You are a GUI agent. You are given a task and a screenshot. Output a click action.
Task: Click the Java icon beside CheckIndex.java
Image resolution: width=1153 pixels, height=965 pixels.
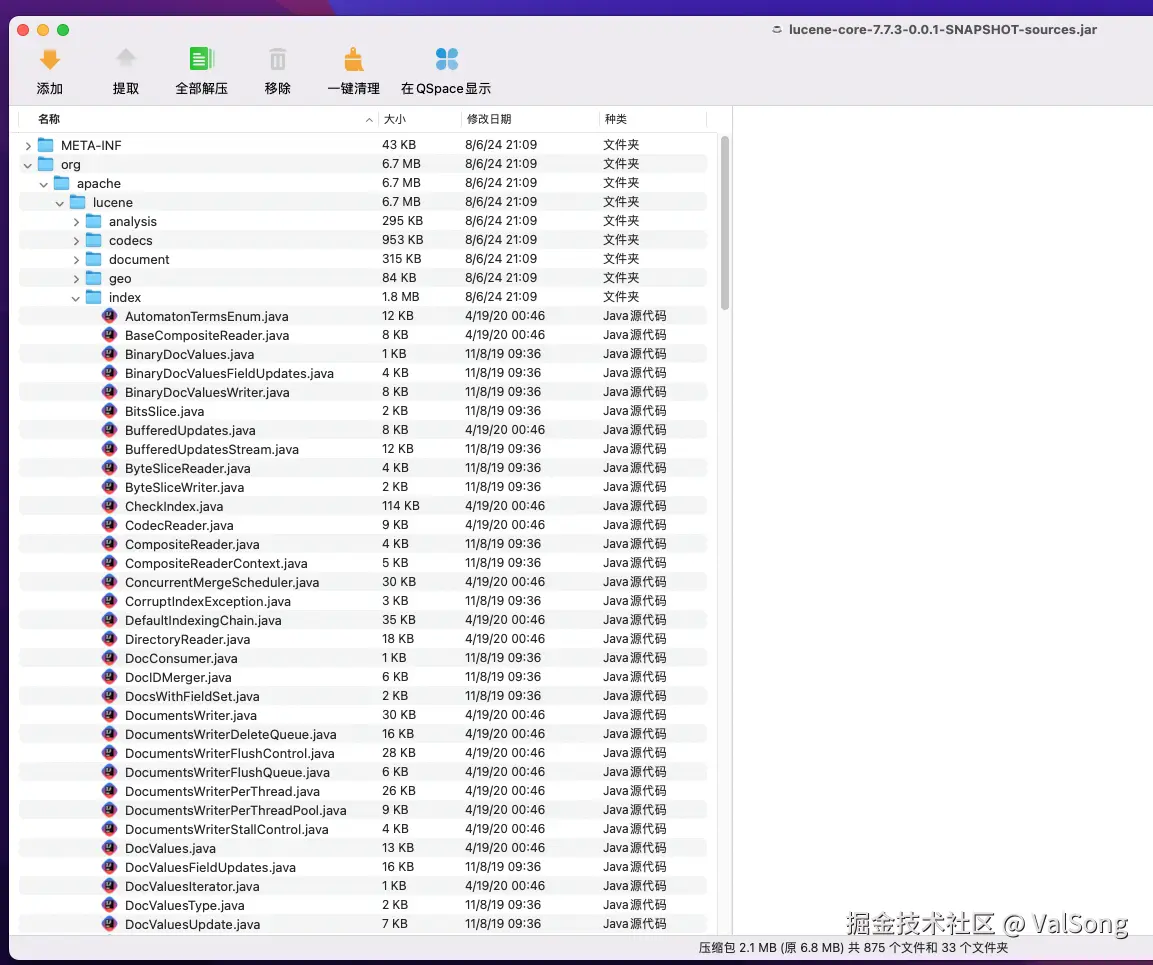[x=109, y=506]
